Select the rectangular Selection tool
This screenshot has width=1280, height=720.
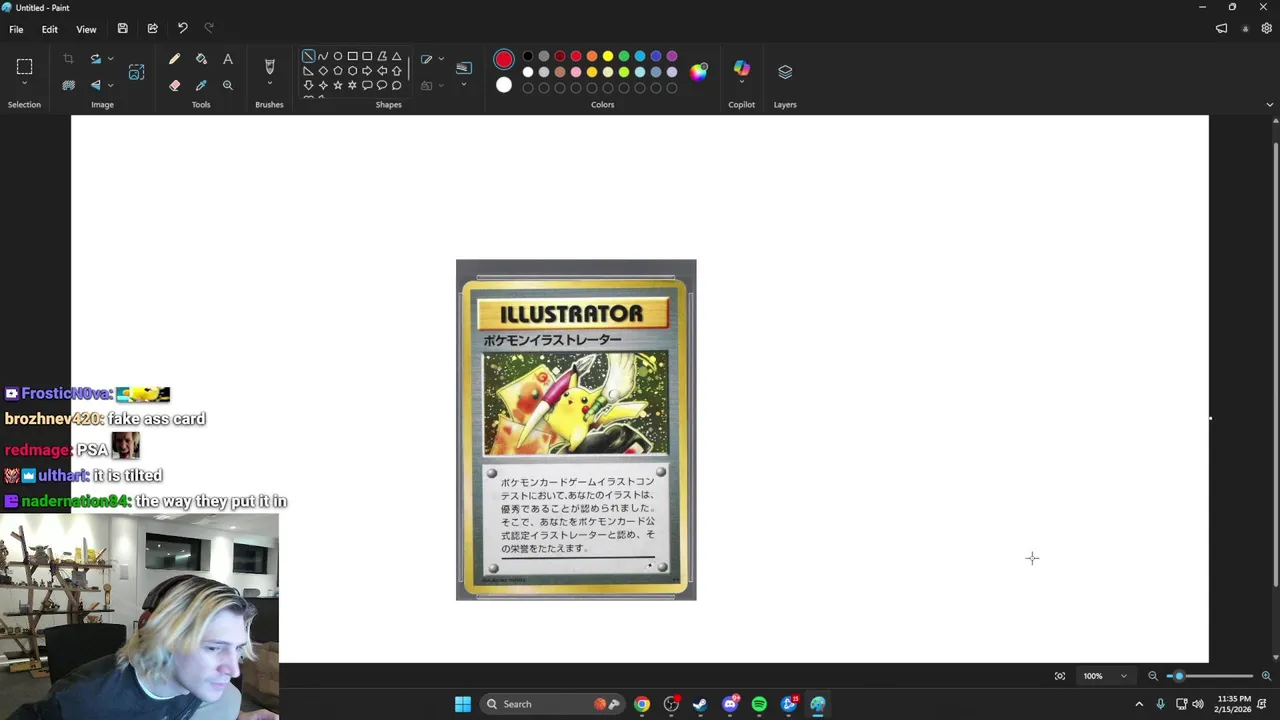pyautogui.click(x=24, y=67)
